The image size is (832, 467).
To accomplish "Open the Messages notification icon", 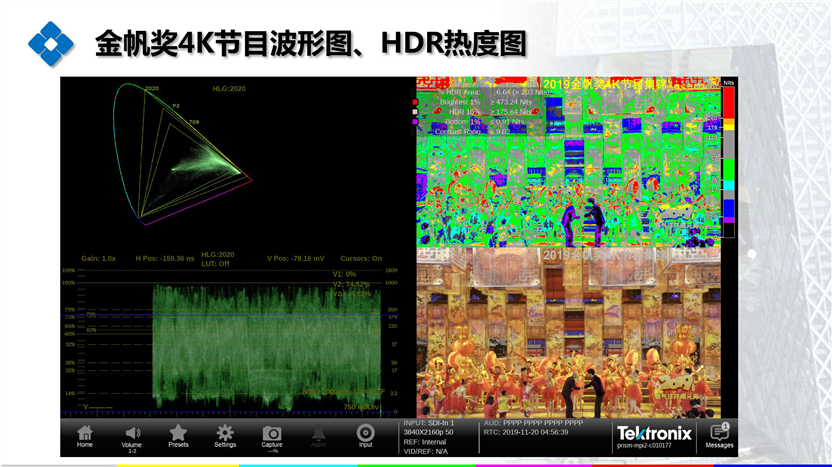I will pos(719,433).
